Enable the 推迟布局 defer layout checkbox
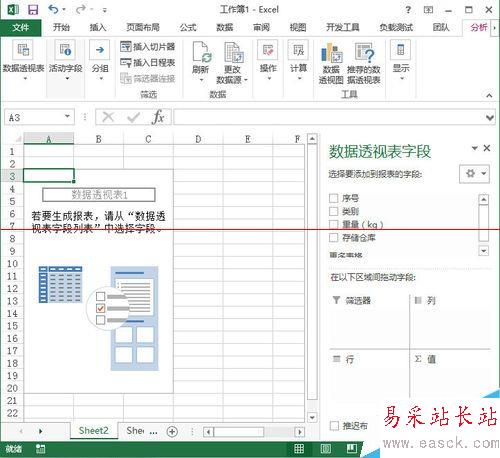This screenshot has width=500, height=458. tap(334, 426)
